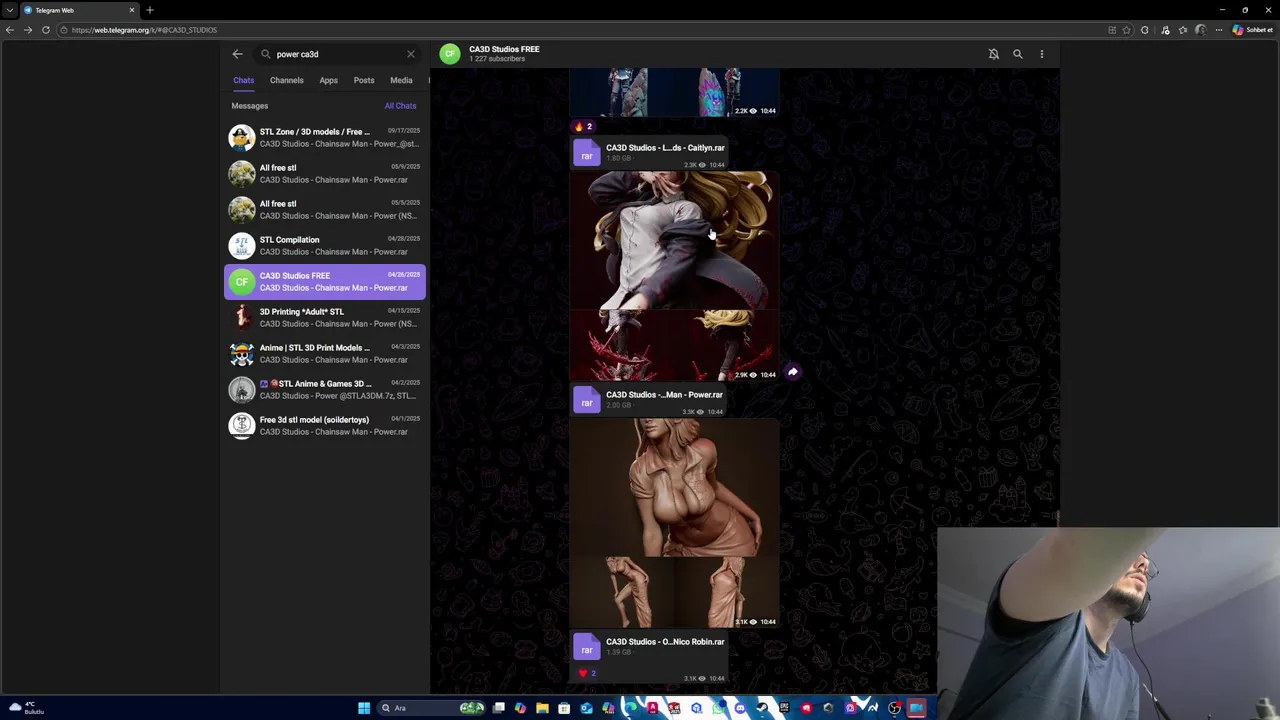Open a new browser tab with plus
The image size is (1280, 720).
click(x=149, y=10)
